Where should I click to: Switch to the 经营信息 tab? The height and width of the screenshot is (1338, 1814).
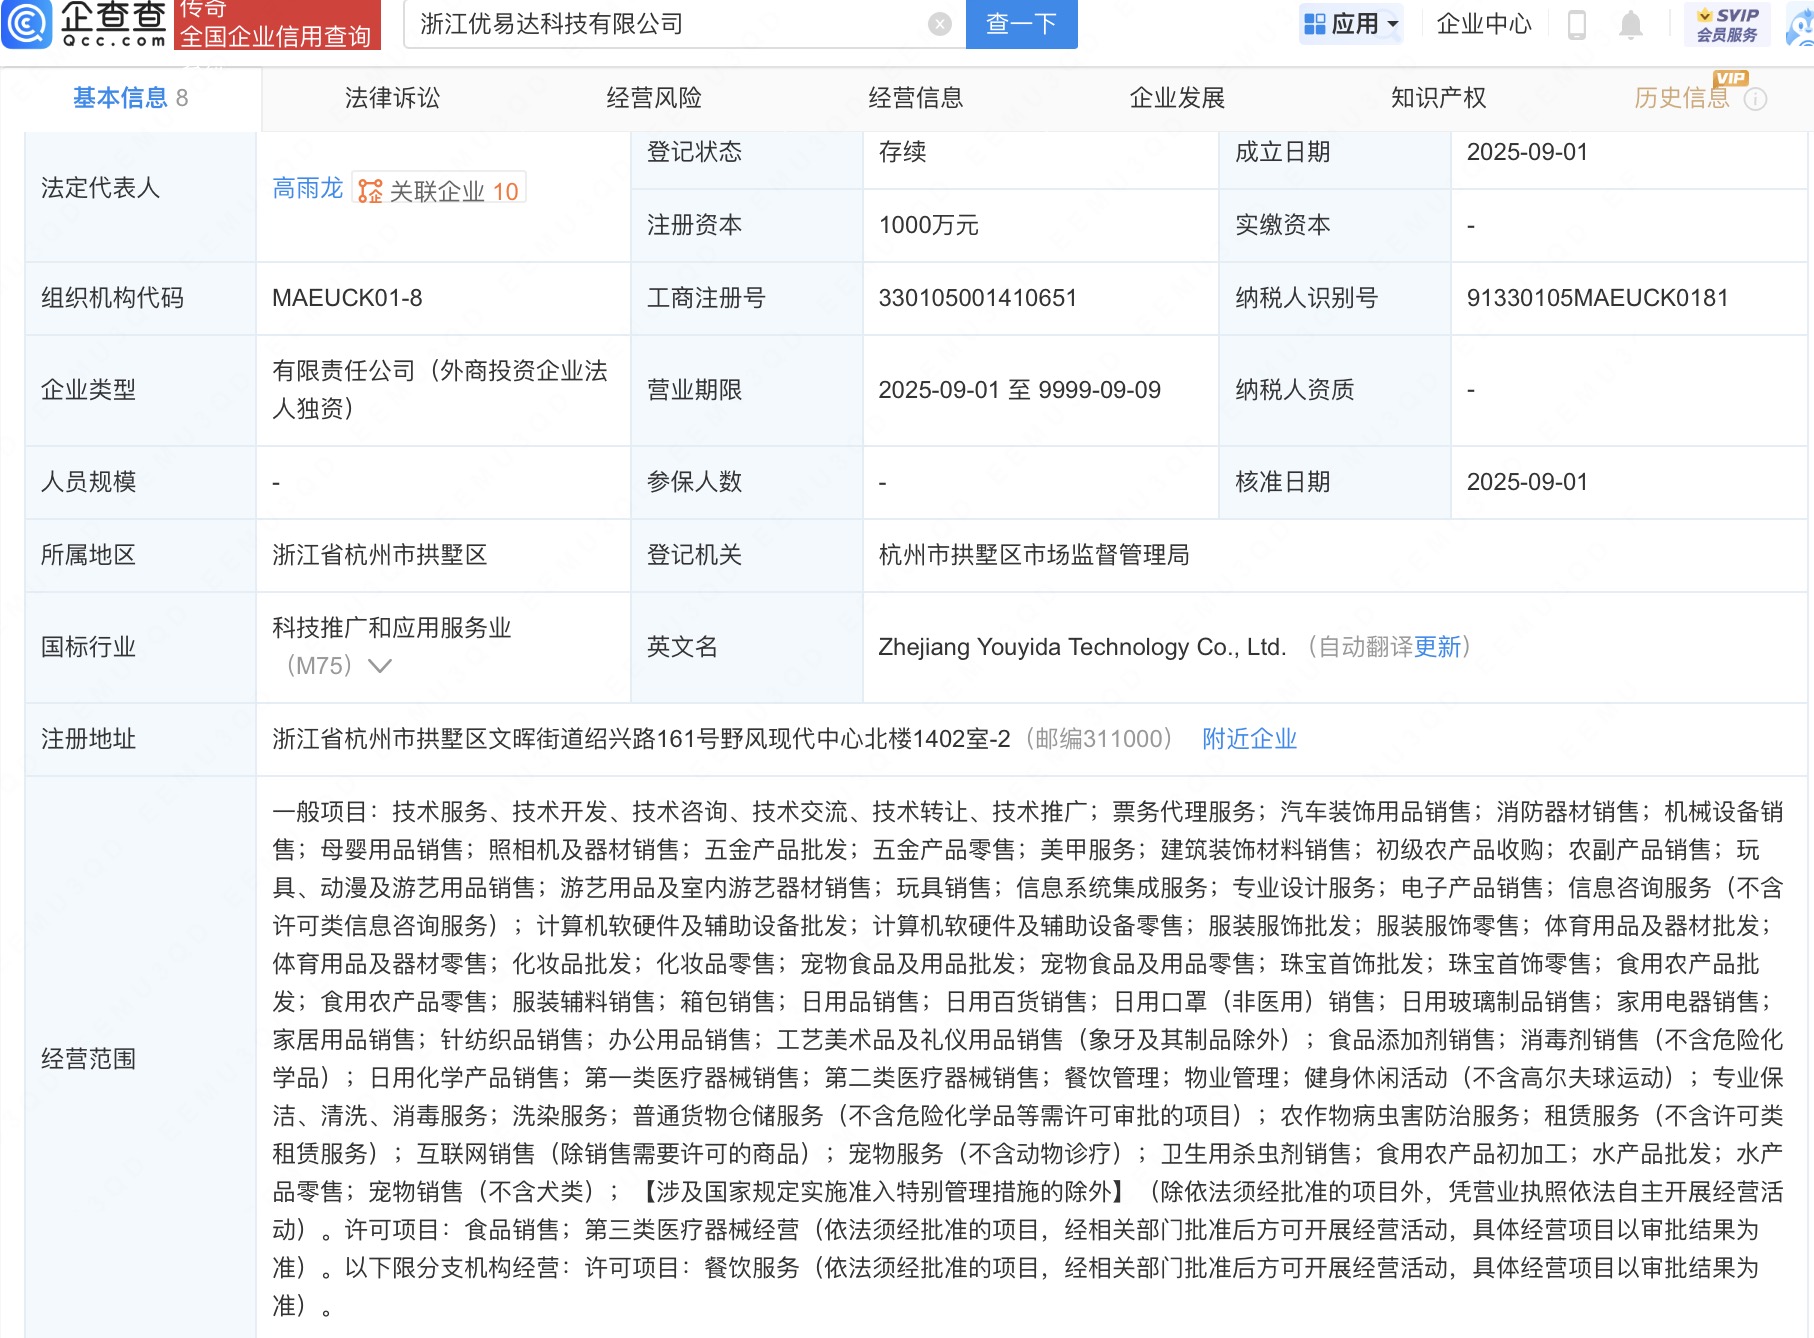(916, 98)
